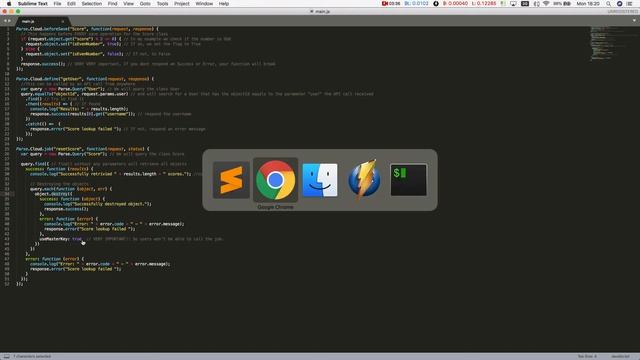Open the Selection menu
Image resolution: width=640 pixels, height=360 pixels.
click(x=91, y=4)
